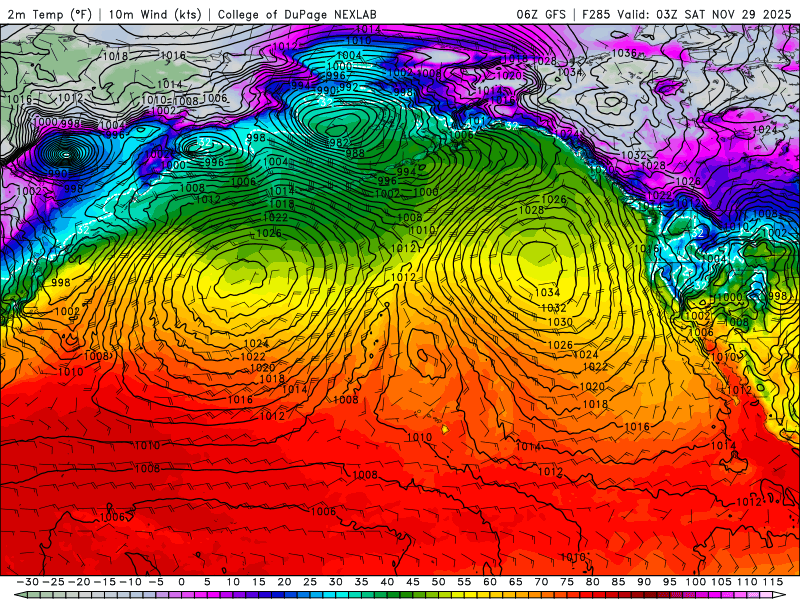The image size is (800, 600).
Task: Click the 0 label on temperature scale
Action: click(x=182, y=582)
